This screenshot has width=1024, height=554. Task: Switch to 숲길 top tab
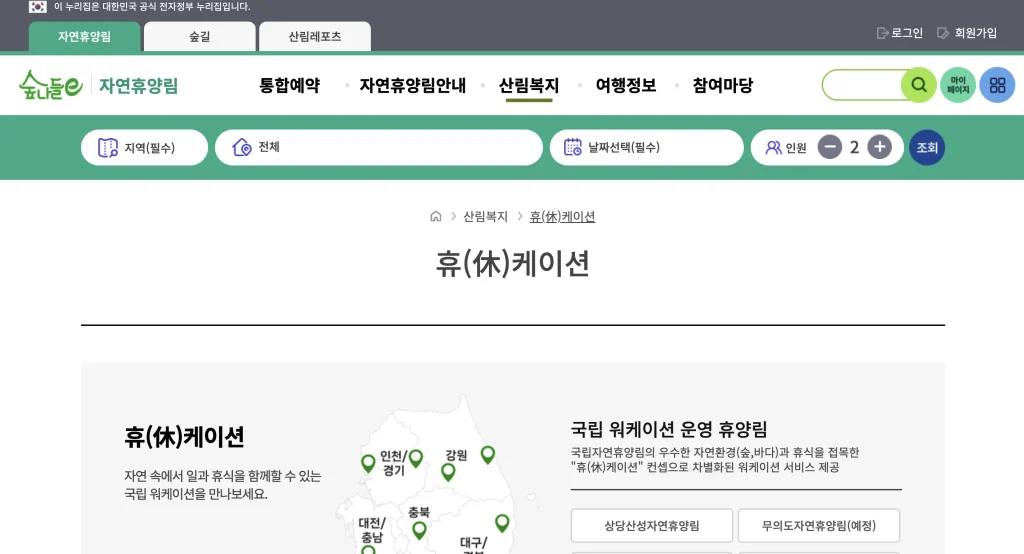pos(200,37)
